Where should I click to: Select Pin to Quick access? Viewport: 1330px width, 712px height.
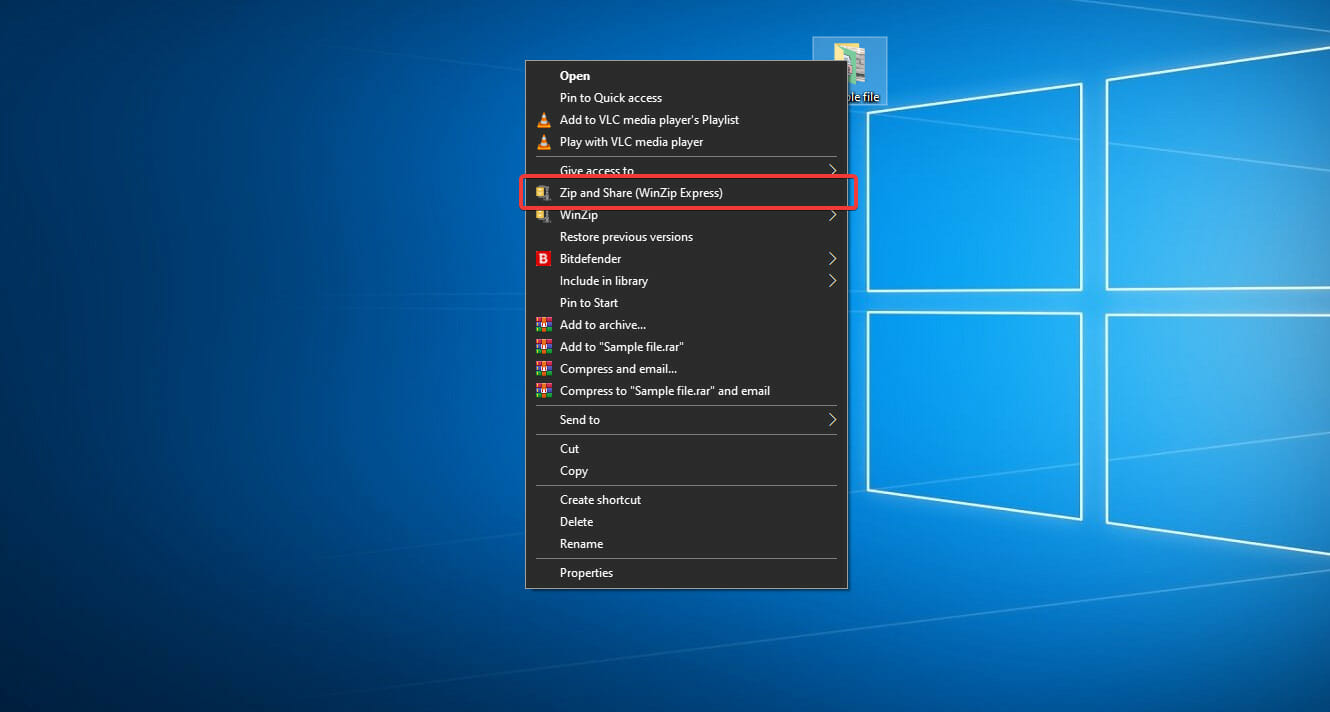tap(610, 97)
